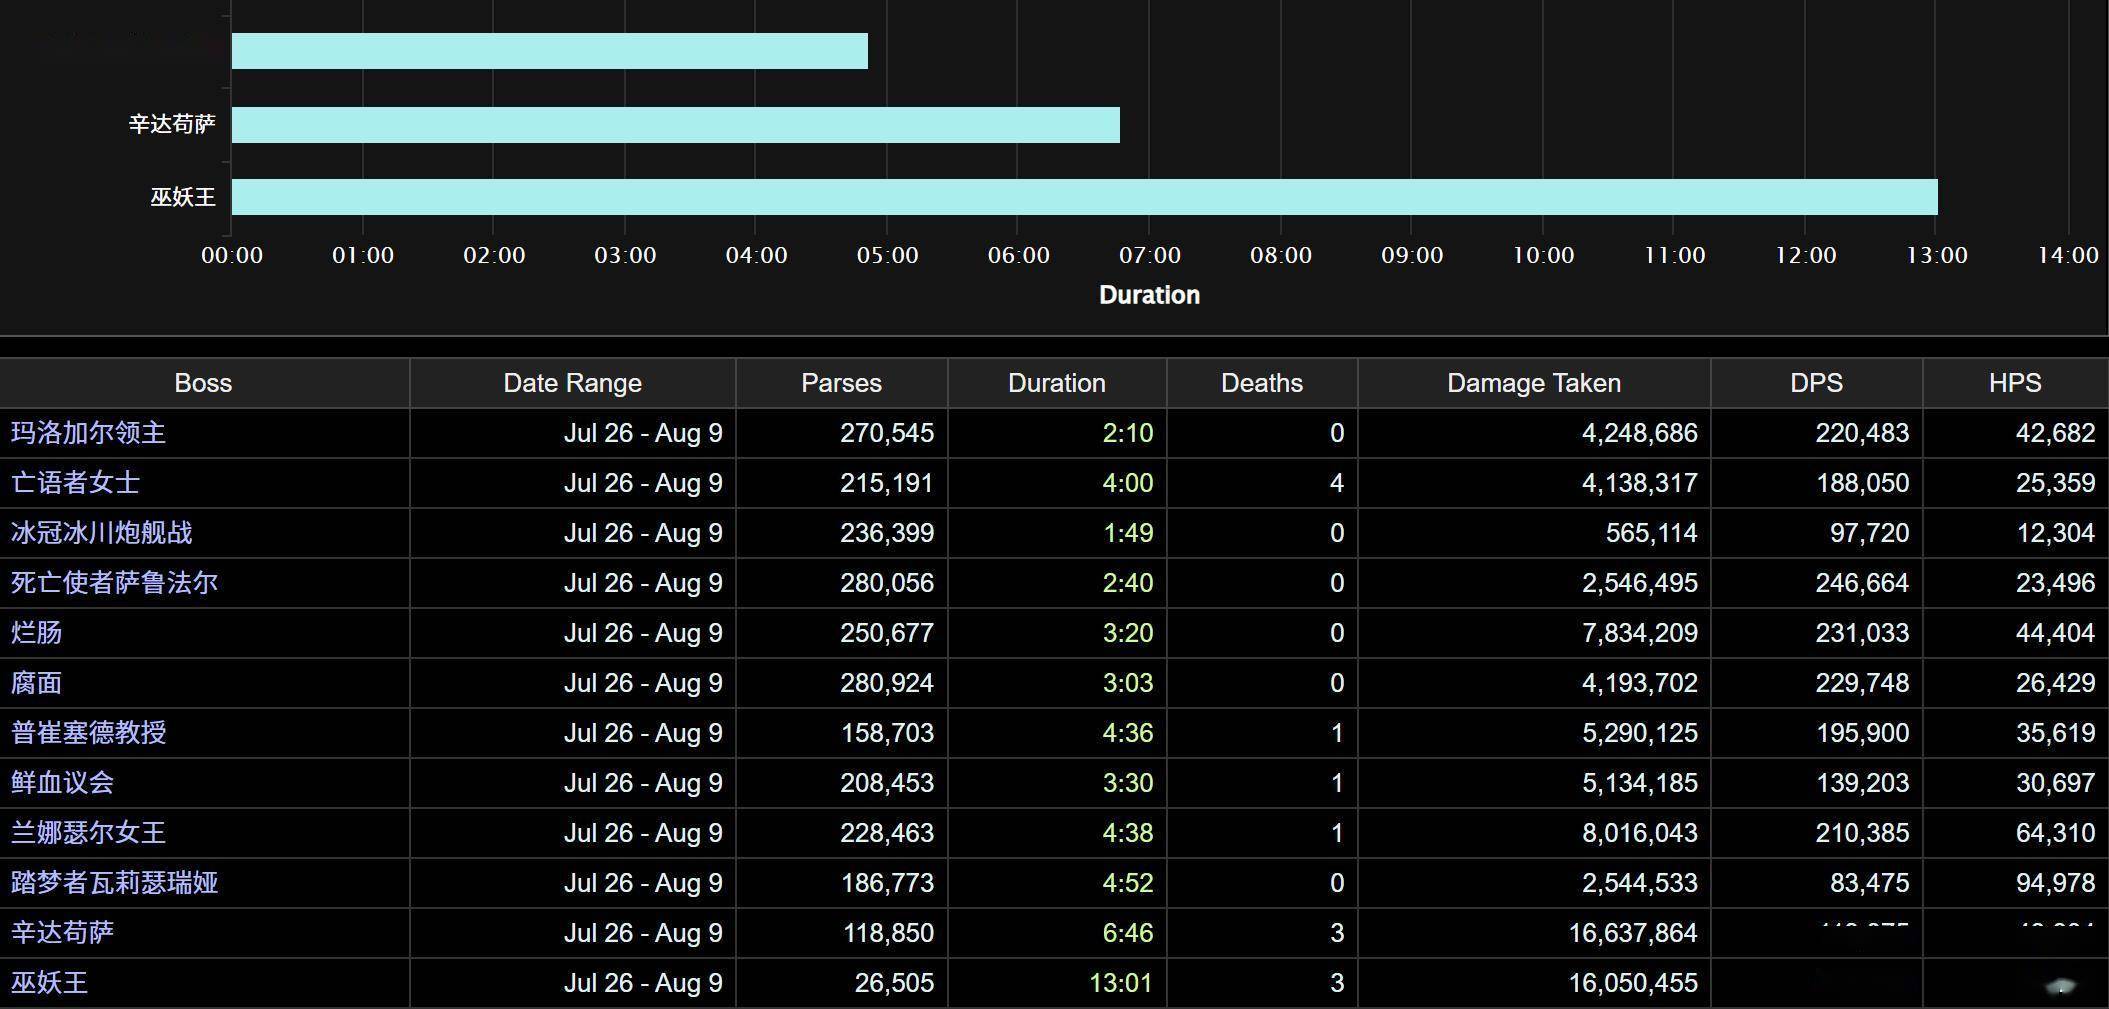Open the 亡语者女士 boss link
This screenshot has height=1009, width=2109.
coord(75,483)
